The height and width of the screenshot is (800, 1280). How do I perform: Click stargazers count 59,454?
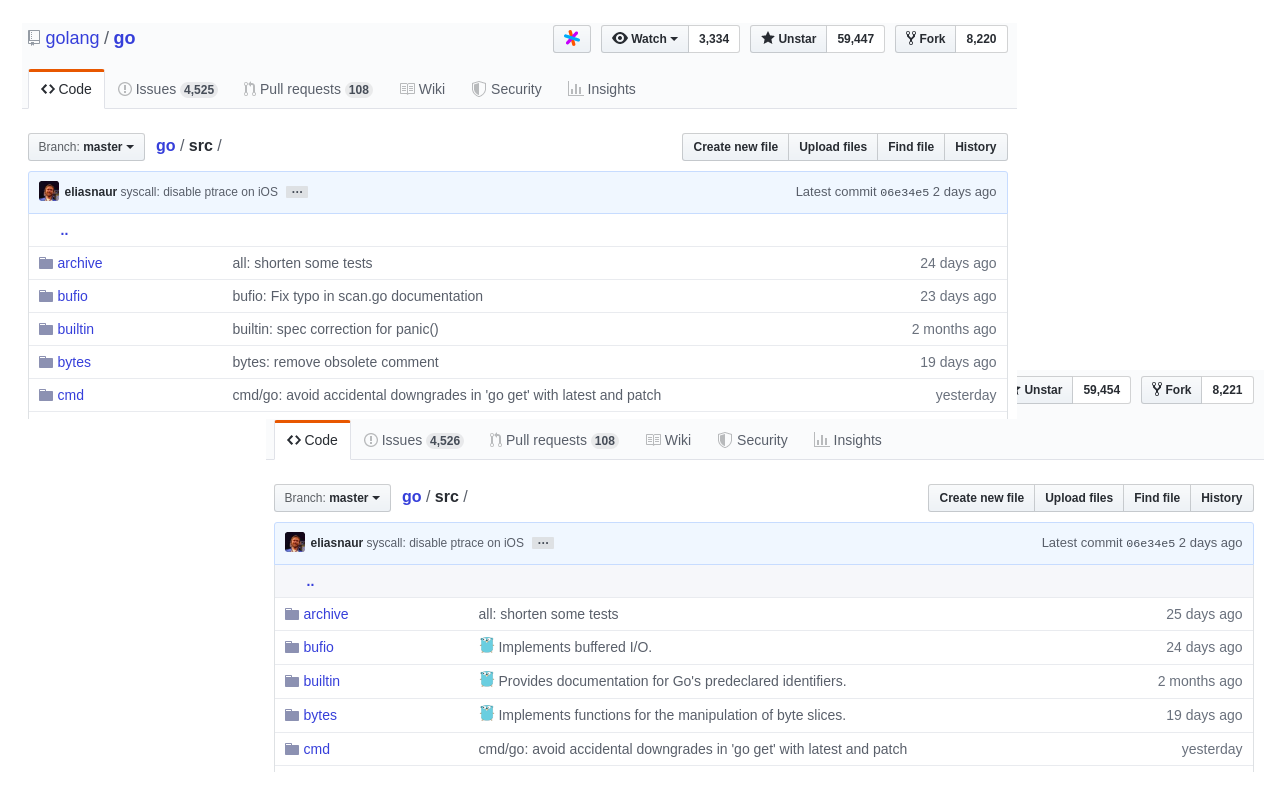point(1101,390)
